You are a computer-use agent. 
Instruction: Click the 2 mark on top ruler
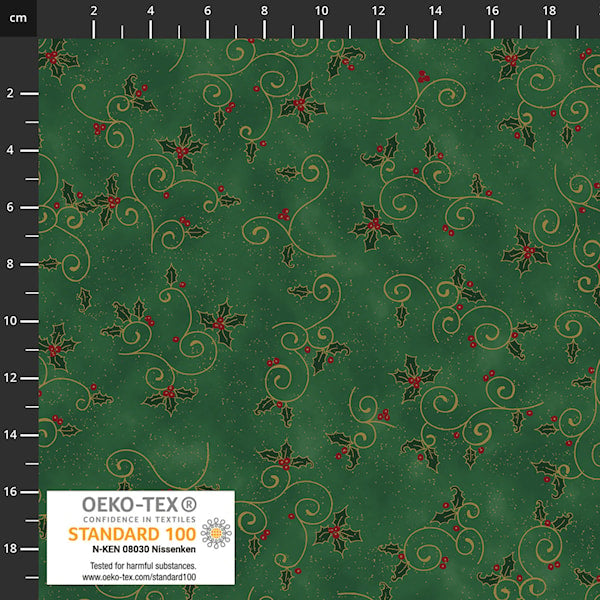tap(94, 10)
